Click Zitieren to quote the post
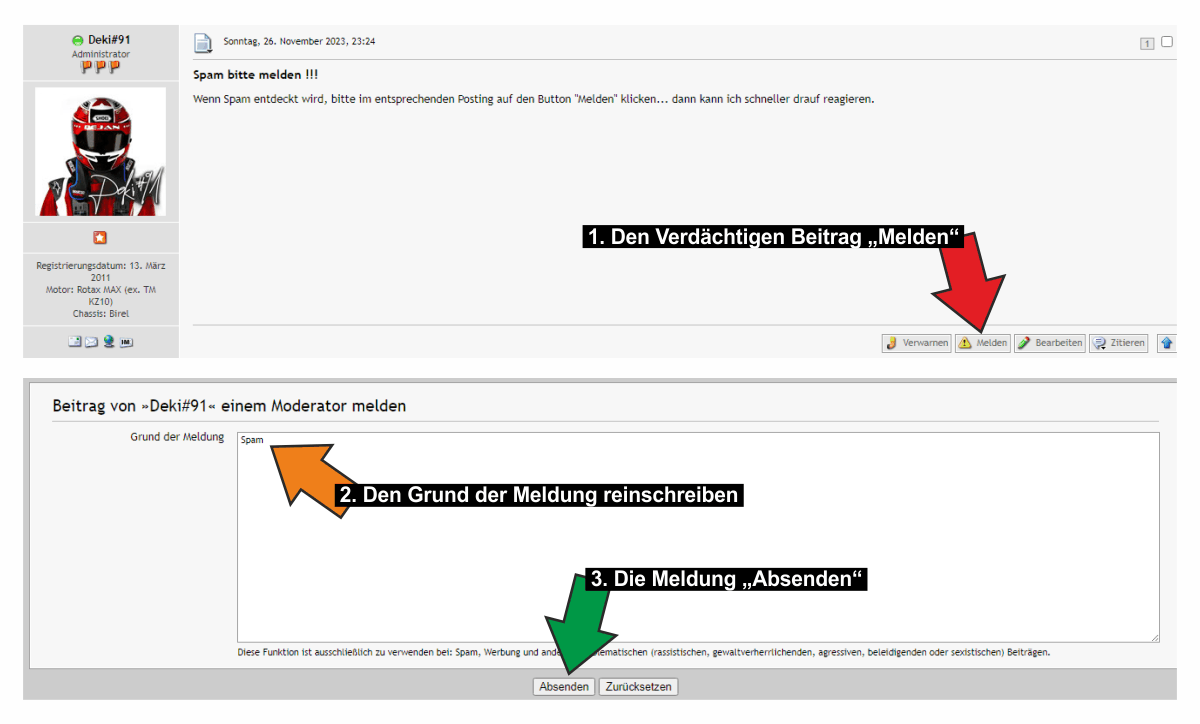Viewport: 1200px width, 724px height. coord(1119,343)
